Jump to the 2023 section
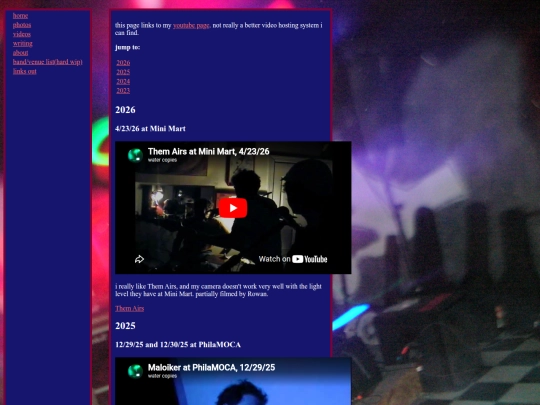The height and width of the screenshot is (405, 540). tap(123, 91)
